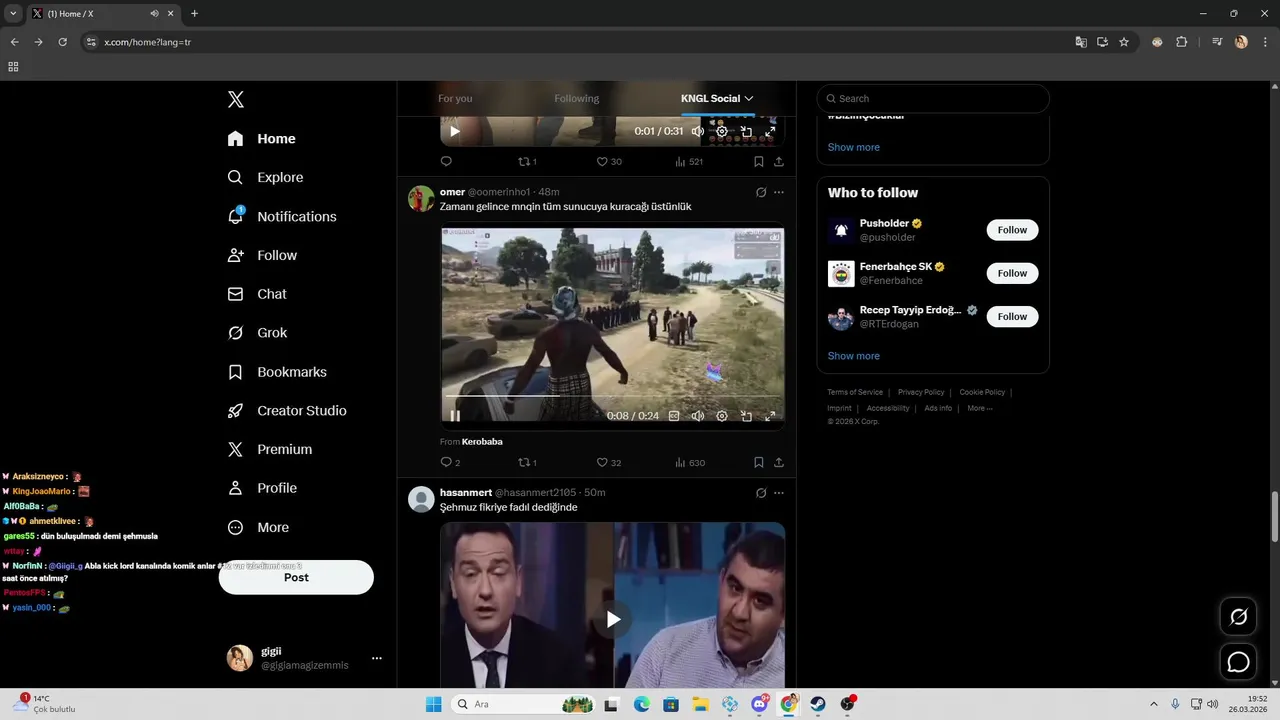Pause the omer post video
Screen dimensions: 1280x720
pyautogui.click(x=455, y=416)
